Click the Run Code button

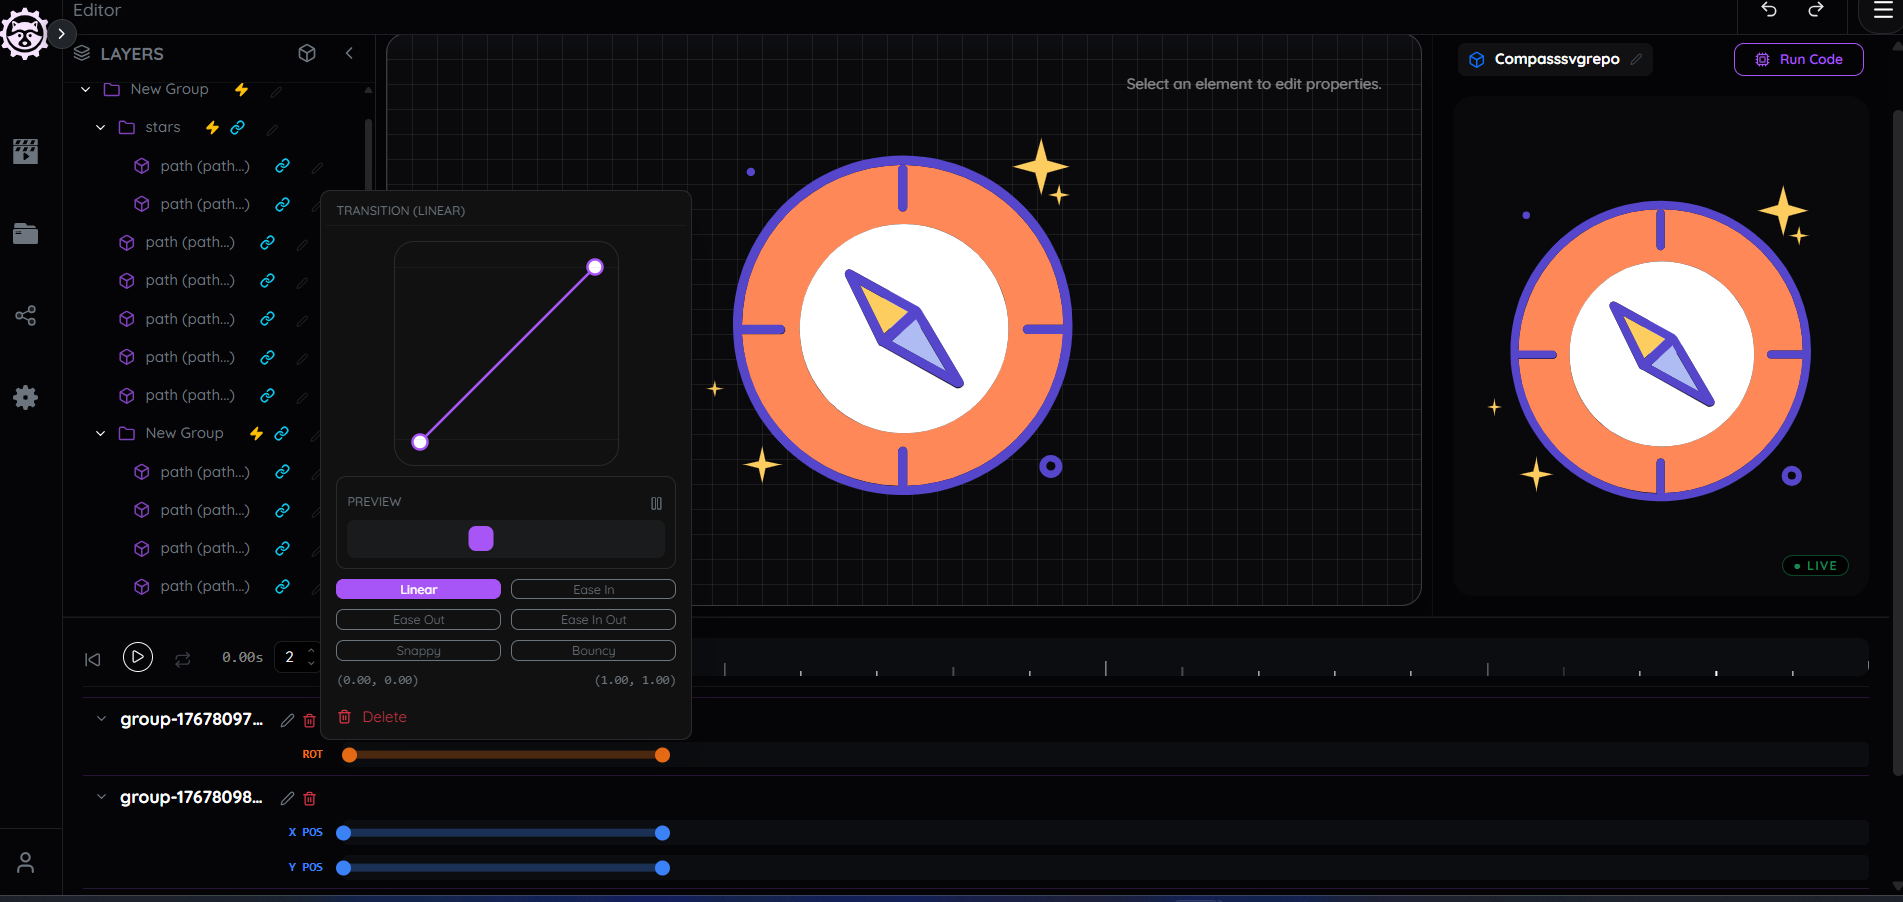tap(1798, 59)
